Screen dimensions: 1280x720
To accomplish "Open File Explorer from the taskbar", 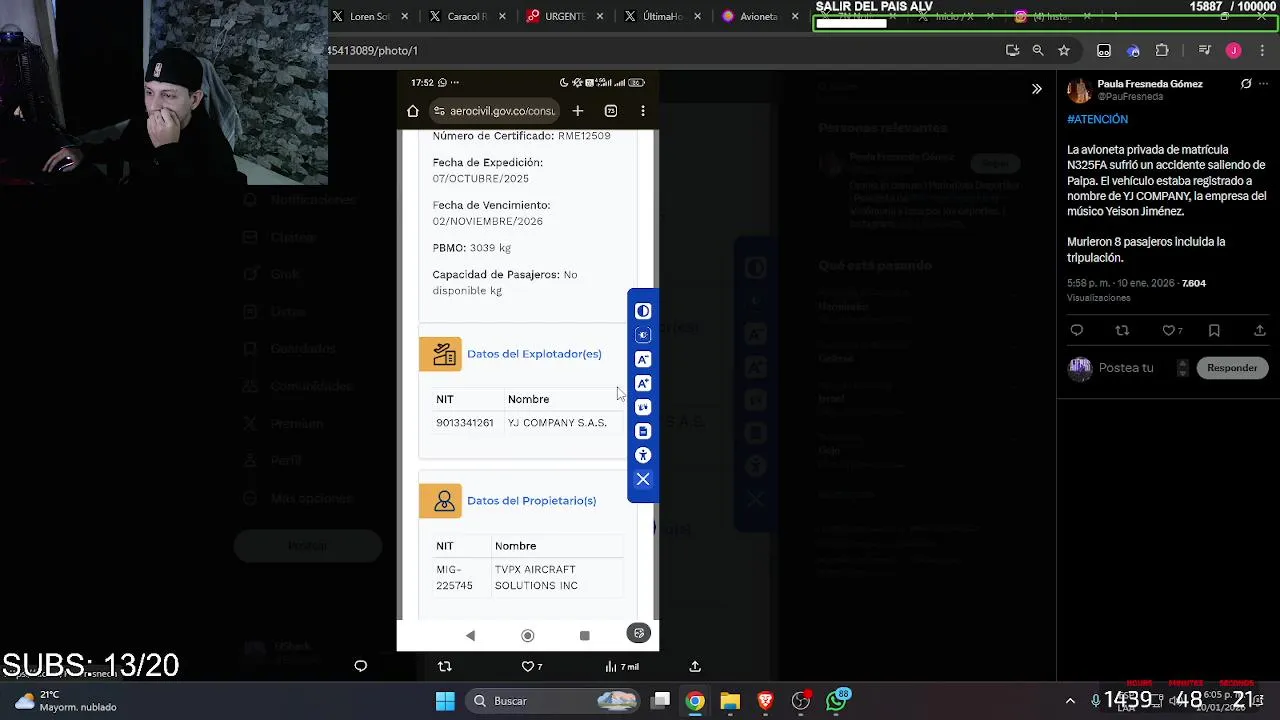I will click(730, 701).
